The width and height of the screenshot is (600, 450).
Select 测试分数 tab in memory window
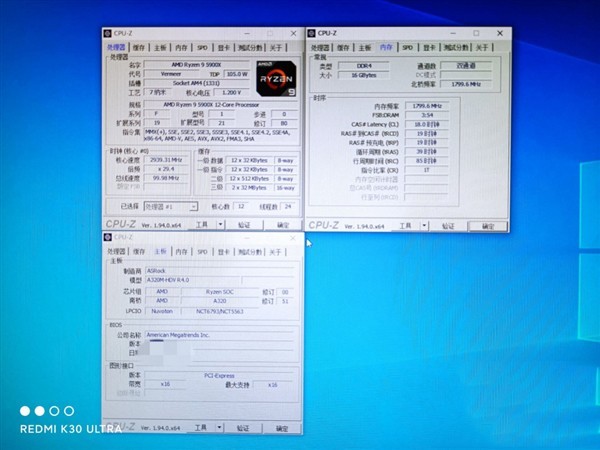(456, 47)
